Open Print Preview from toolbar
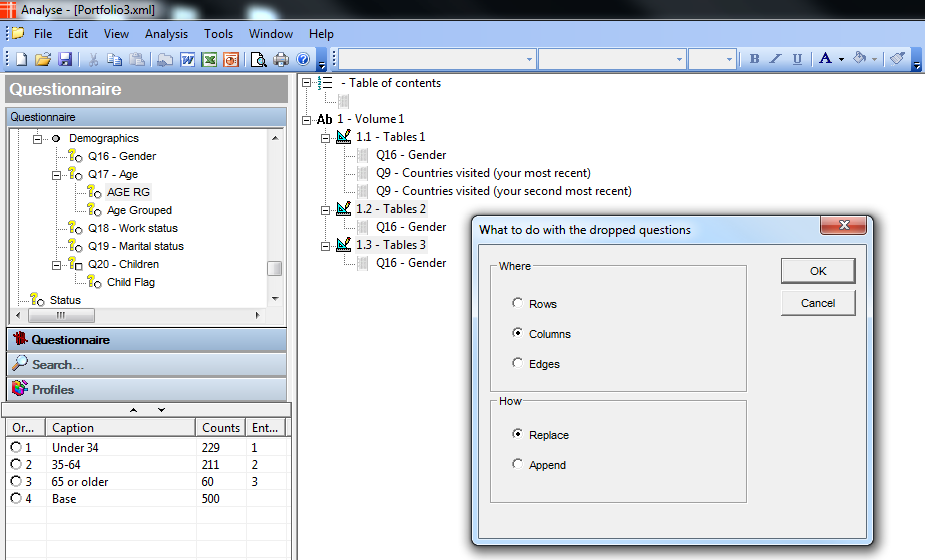Image resolution: width=925 pixels, height=560 pixels. click(259, 59)
